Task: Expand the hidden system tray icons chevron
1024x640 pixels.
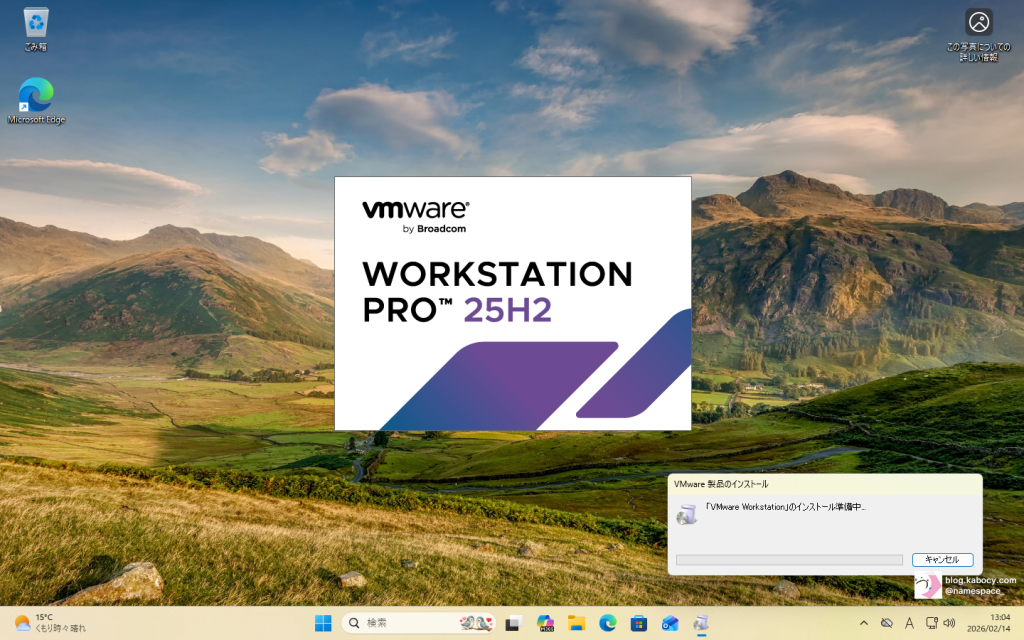Action: click(862, 623)
